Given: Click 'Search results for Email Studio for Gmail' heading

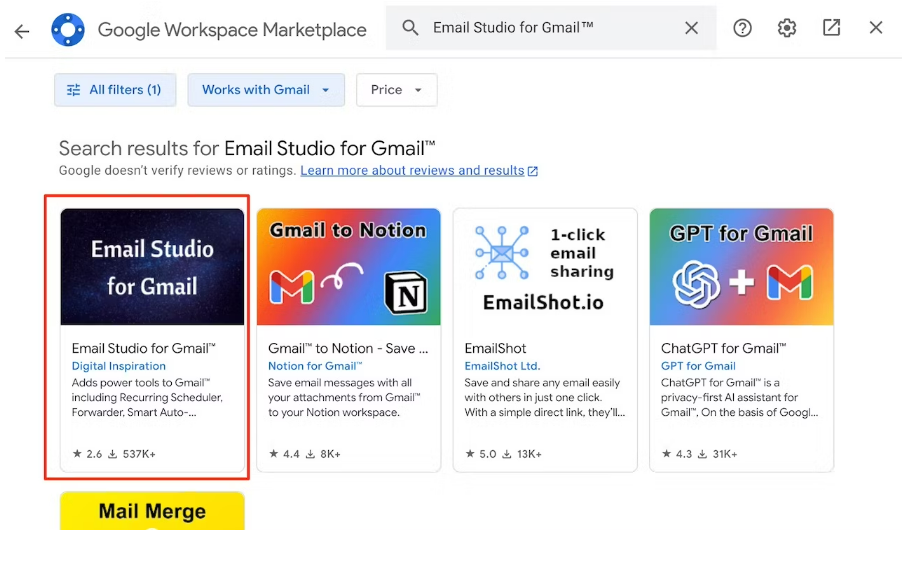Looking at the screenshot, I should point(247,149).
